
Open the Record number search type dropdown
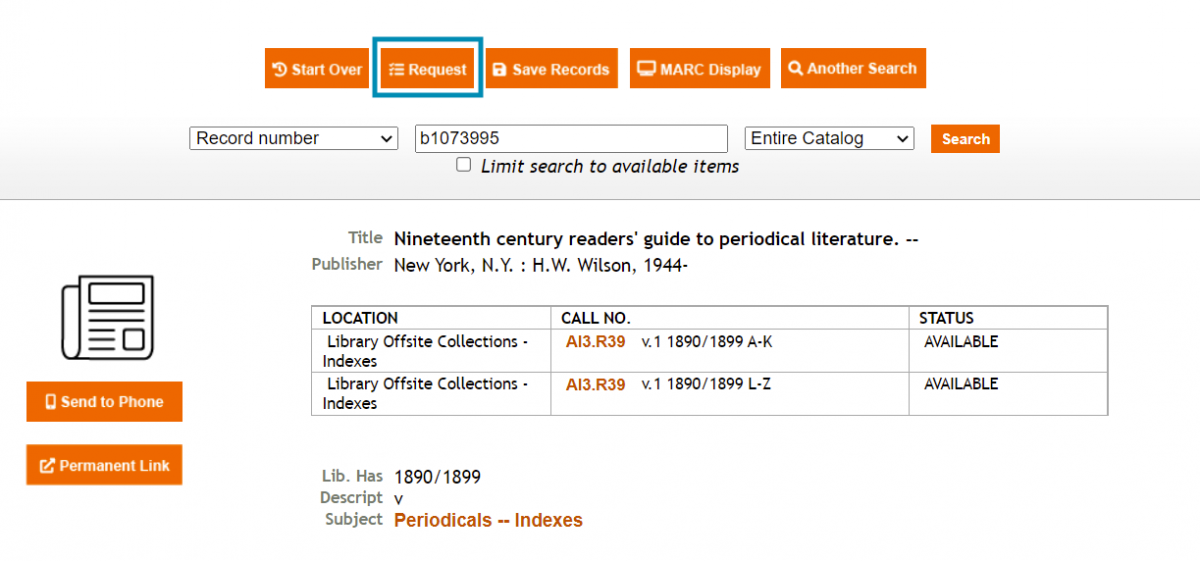293,138
